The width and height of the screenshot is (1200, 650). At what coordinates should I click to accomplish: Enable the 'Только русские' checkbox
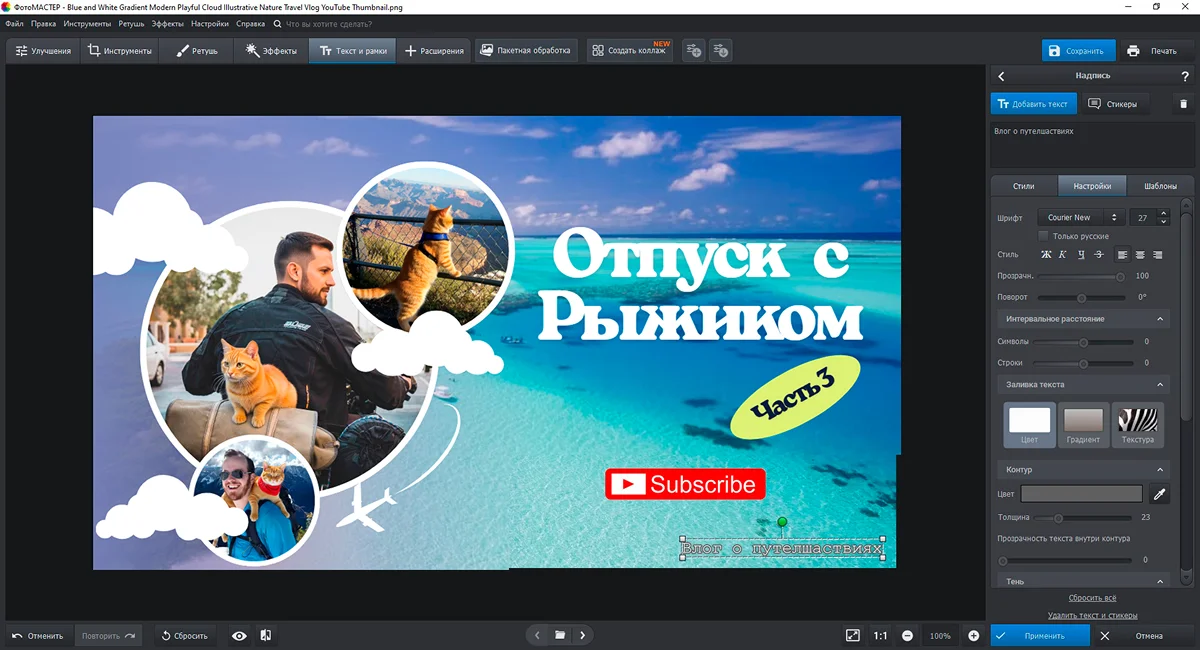[1044, 236]
